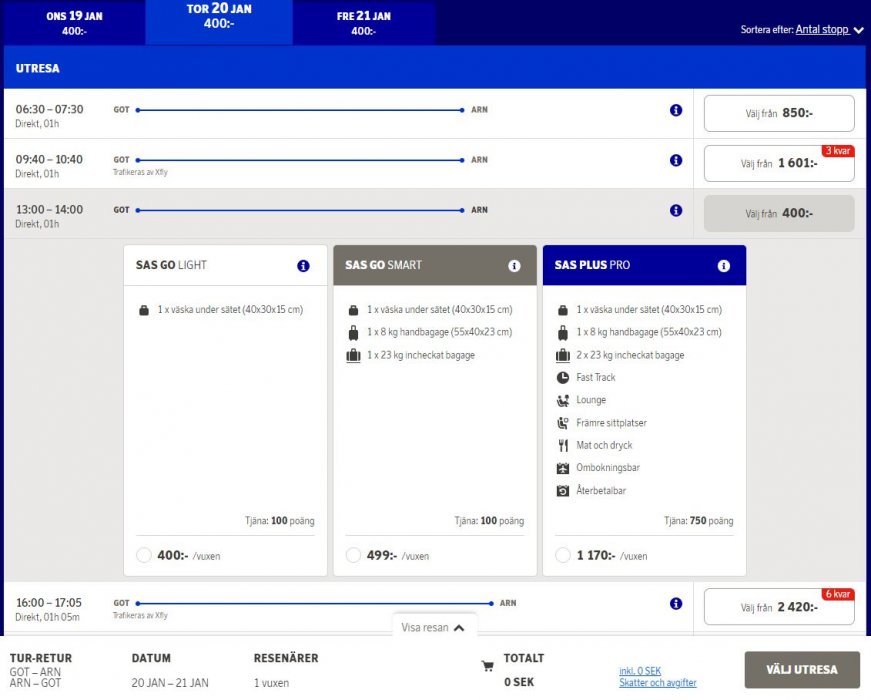Select SAS Go Light 400:- fare
The width and height of the screenshot is (871, 700).
143,555
